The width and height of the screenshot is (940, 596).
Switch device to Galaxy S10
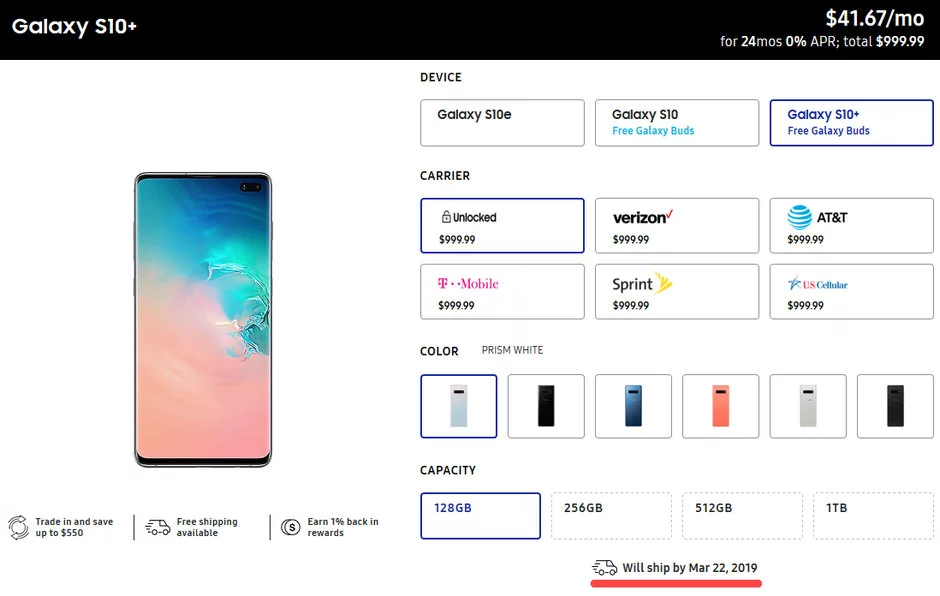(x=677, y=123)
